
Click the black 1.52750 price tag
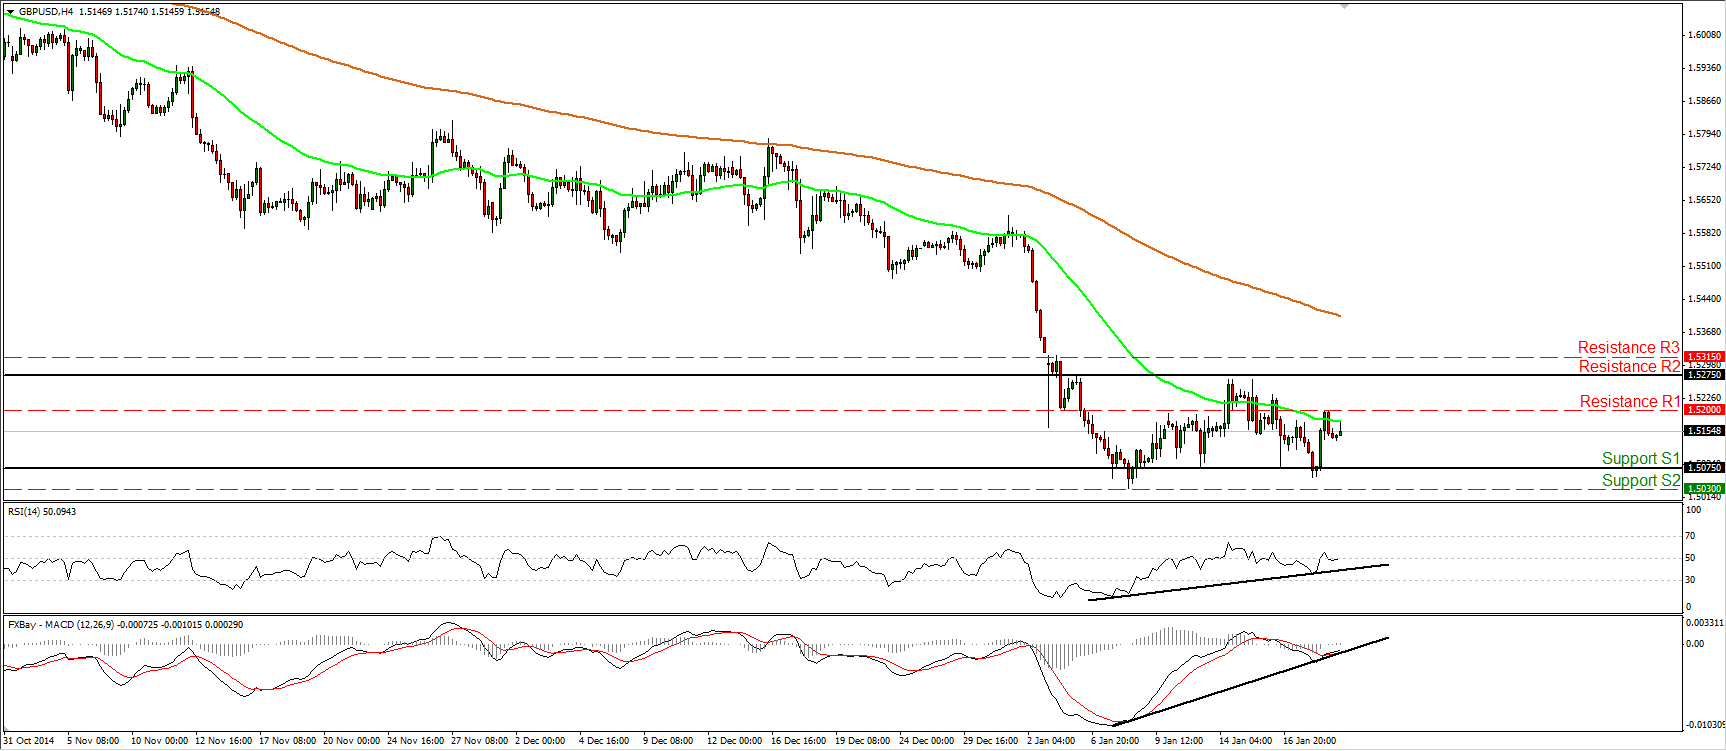[1704, 374]
